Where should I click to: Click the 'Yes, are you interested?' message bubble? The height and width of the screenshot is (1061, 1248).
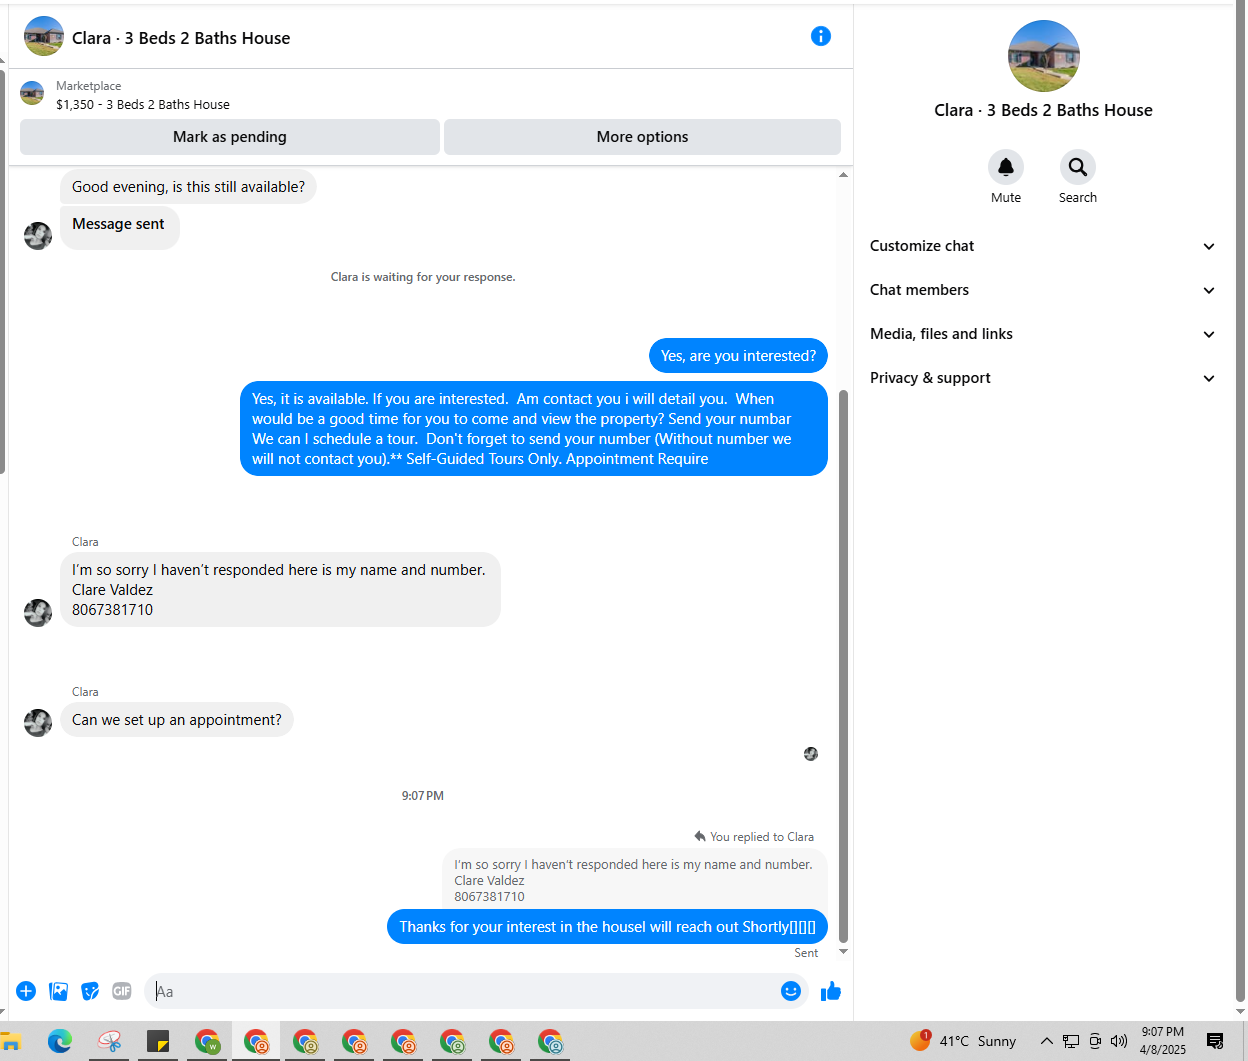coord(738,356)
